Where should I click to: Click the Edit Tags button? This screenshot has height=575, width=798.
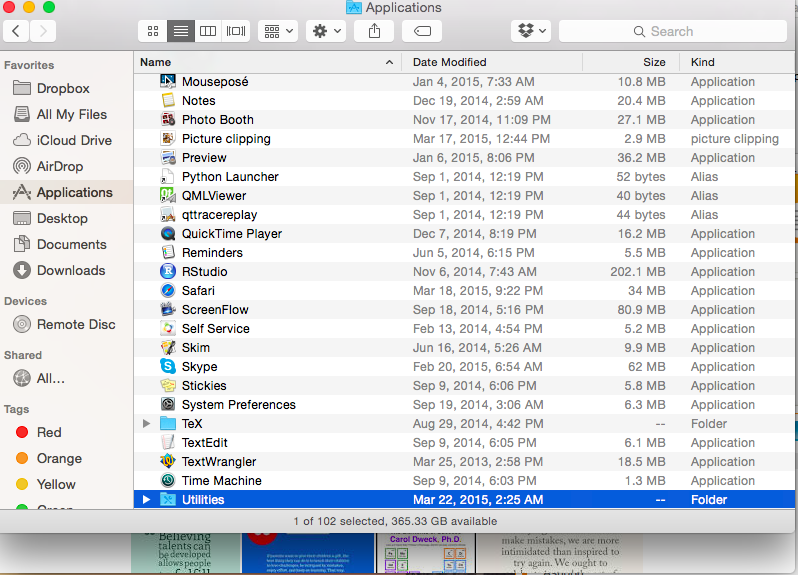click(x=422, y=32)
